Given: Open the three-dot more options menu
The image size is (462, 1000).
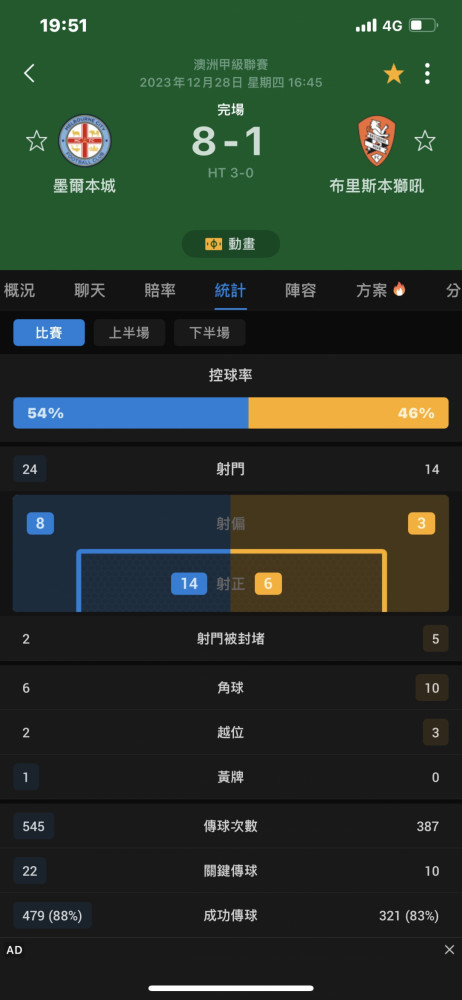Looking at the screenshot, I should click(x=427, y=74).
